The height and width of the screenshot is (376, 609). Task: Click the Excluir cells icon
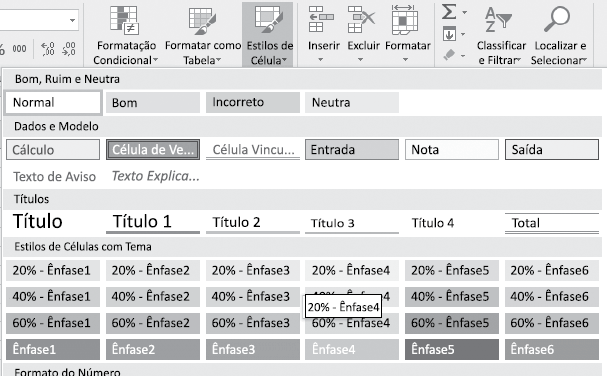361,19
